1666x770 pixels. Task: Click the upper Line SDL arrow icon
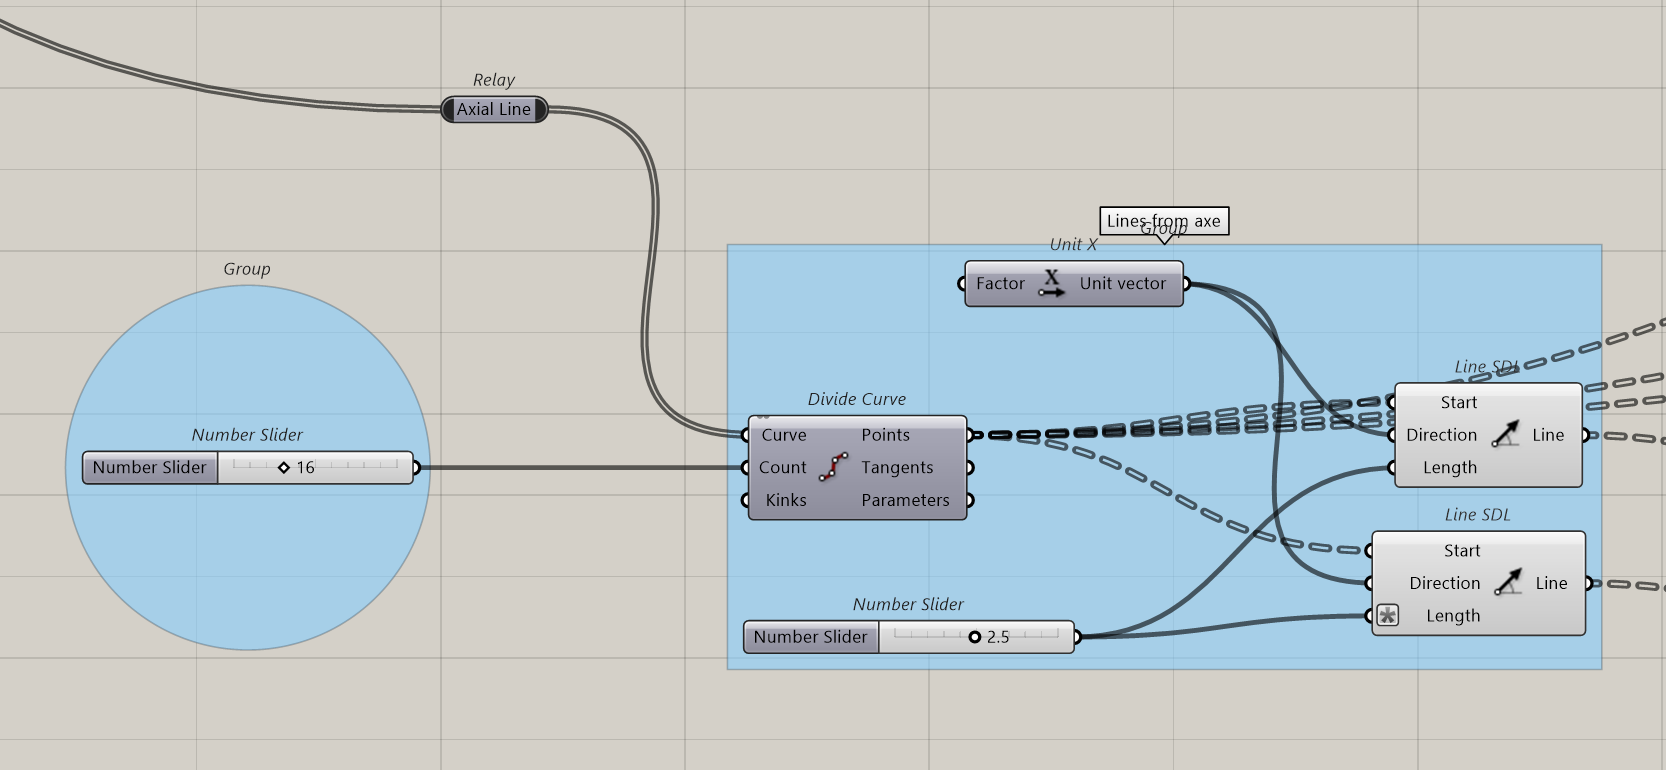click(x=1505, y=434)
